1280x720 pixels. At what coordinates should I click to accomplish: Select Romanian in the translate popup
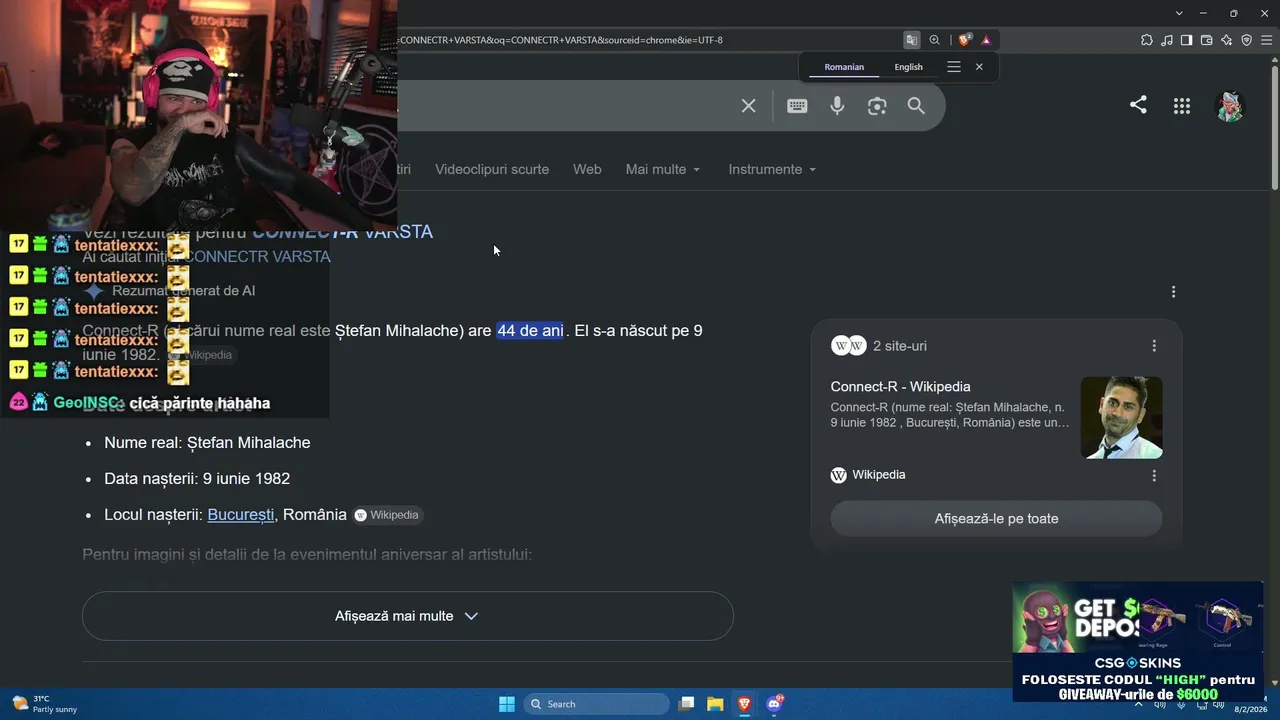coord(844,67)
